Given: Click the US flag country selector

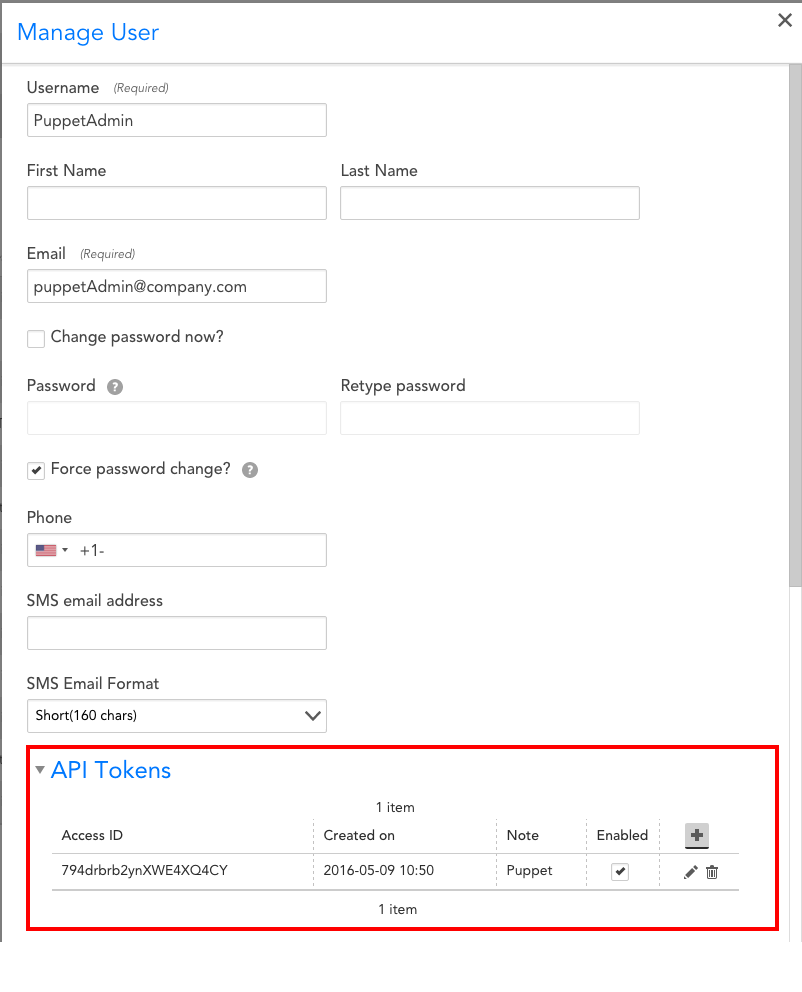Looking at the screenshot, I should tap(51, 550).
